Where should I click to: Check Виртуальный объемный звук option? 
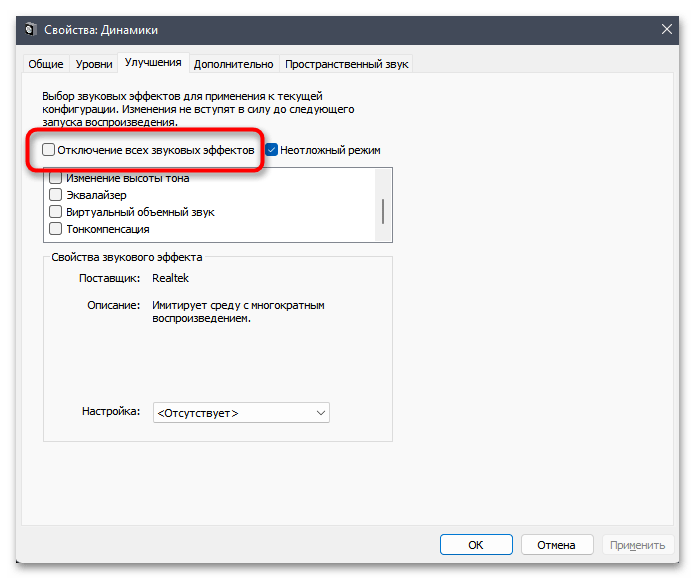tap(55, 211)
